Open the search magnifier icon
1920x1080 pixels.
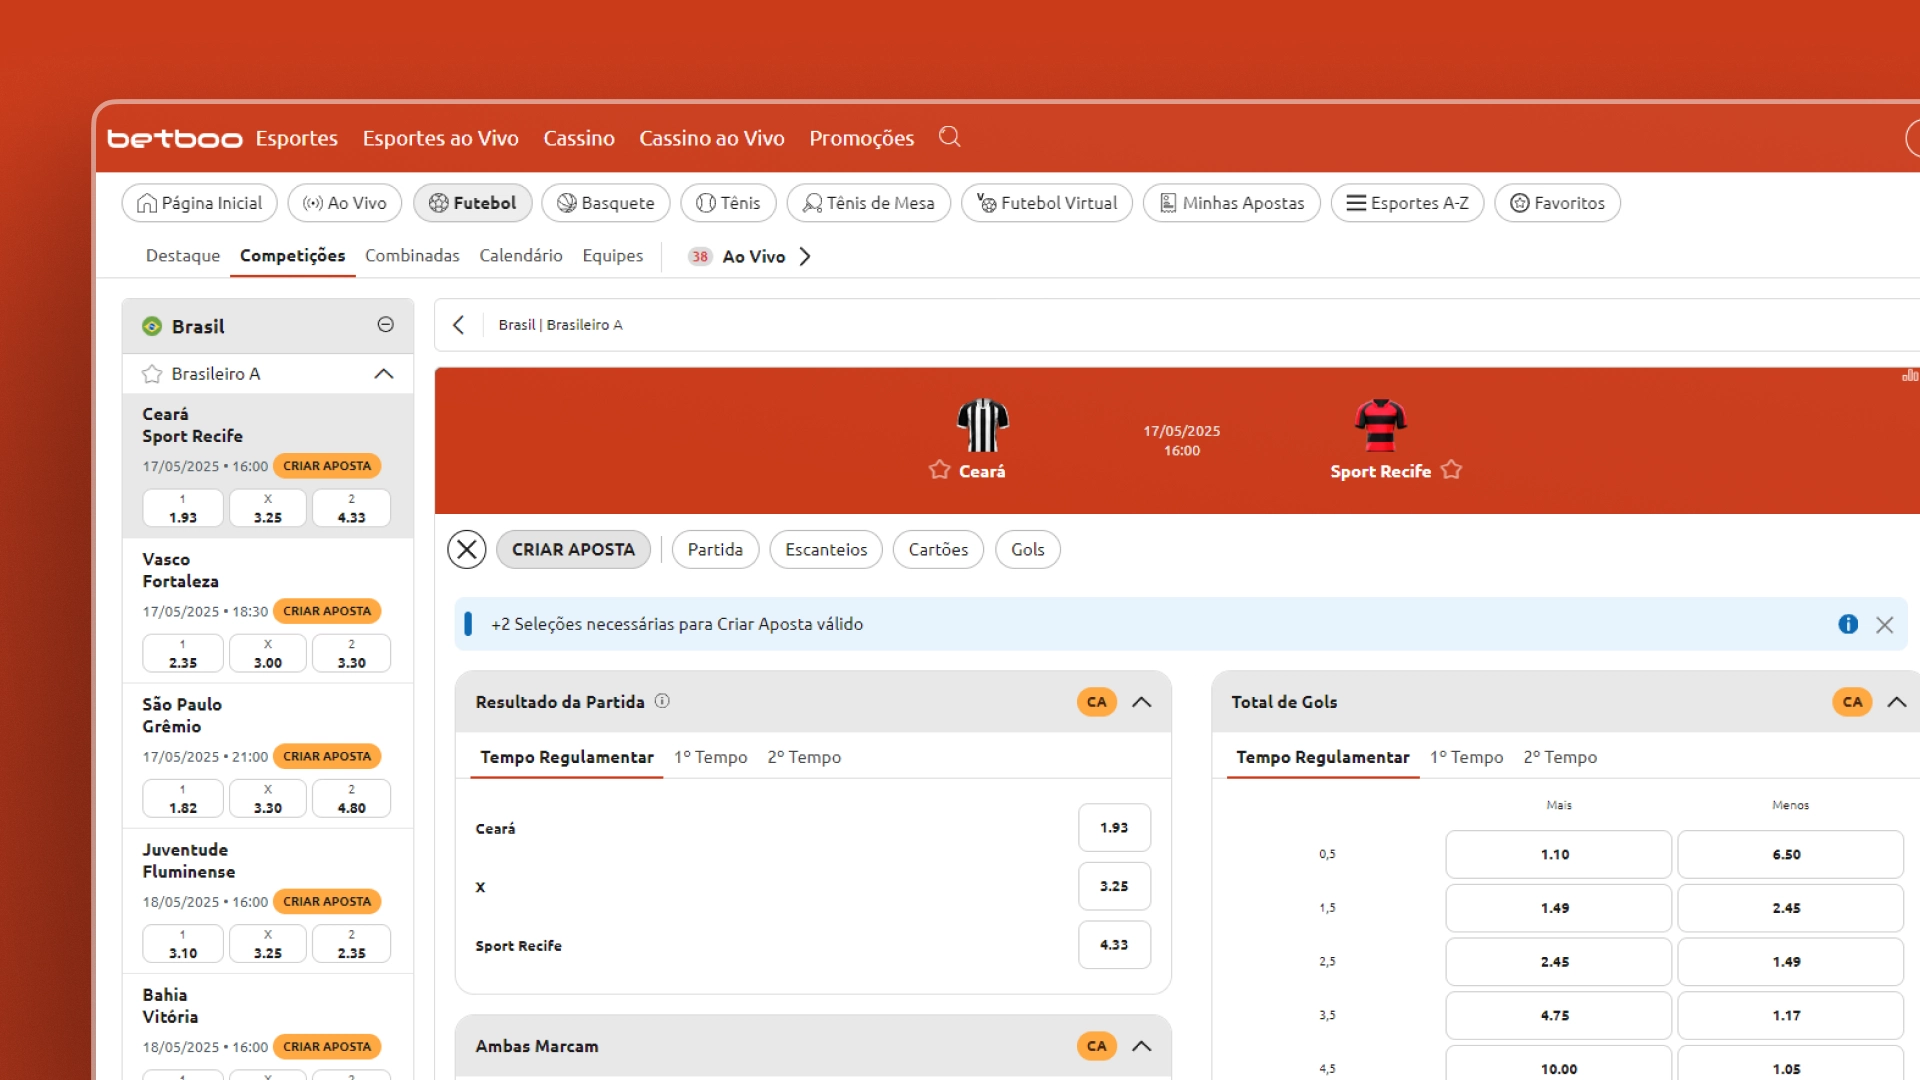949,137
